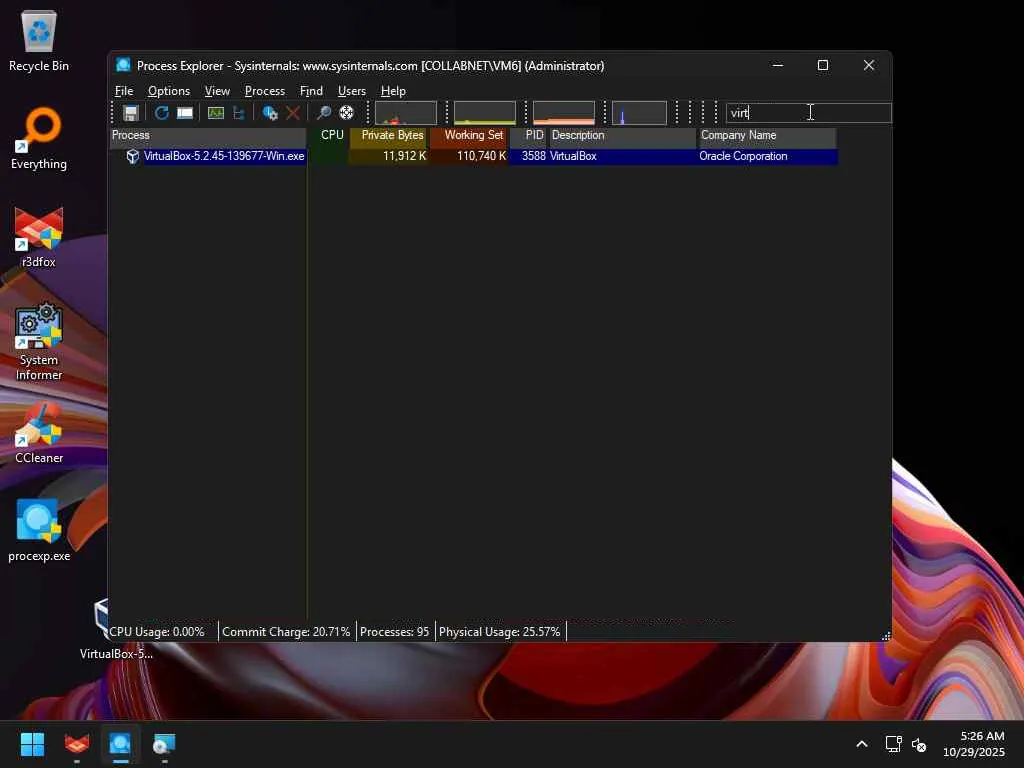Click the CPU usage history graph

[x=406, y=113]
